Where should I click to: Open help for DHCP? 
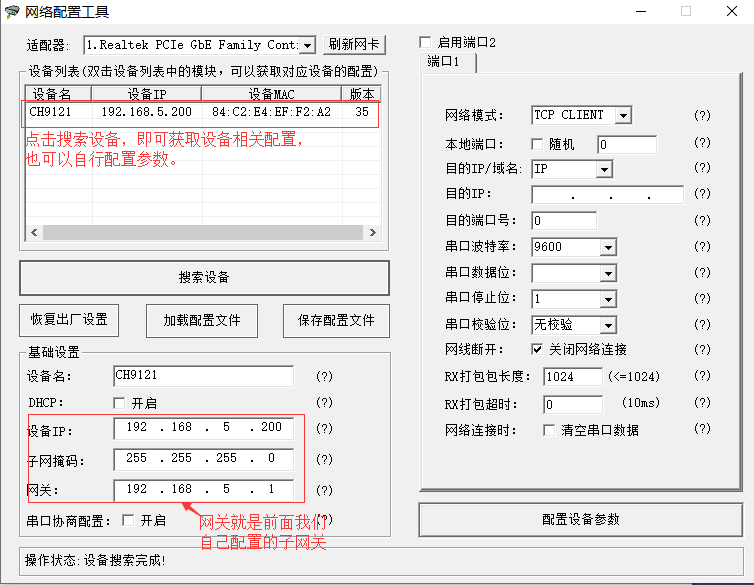(x=324, y=402)
